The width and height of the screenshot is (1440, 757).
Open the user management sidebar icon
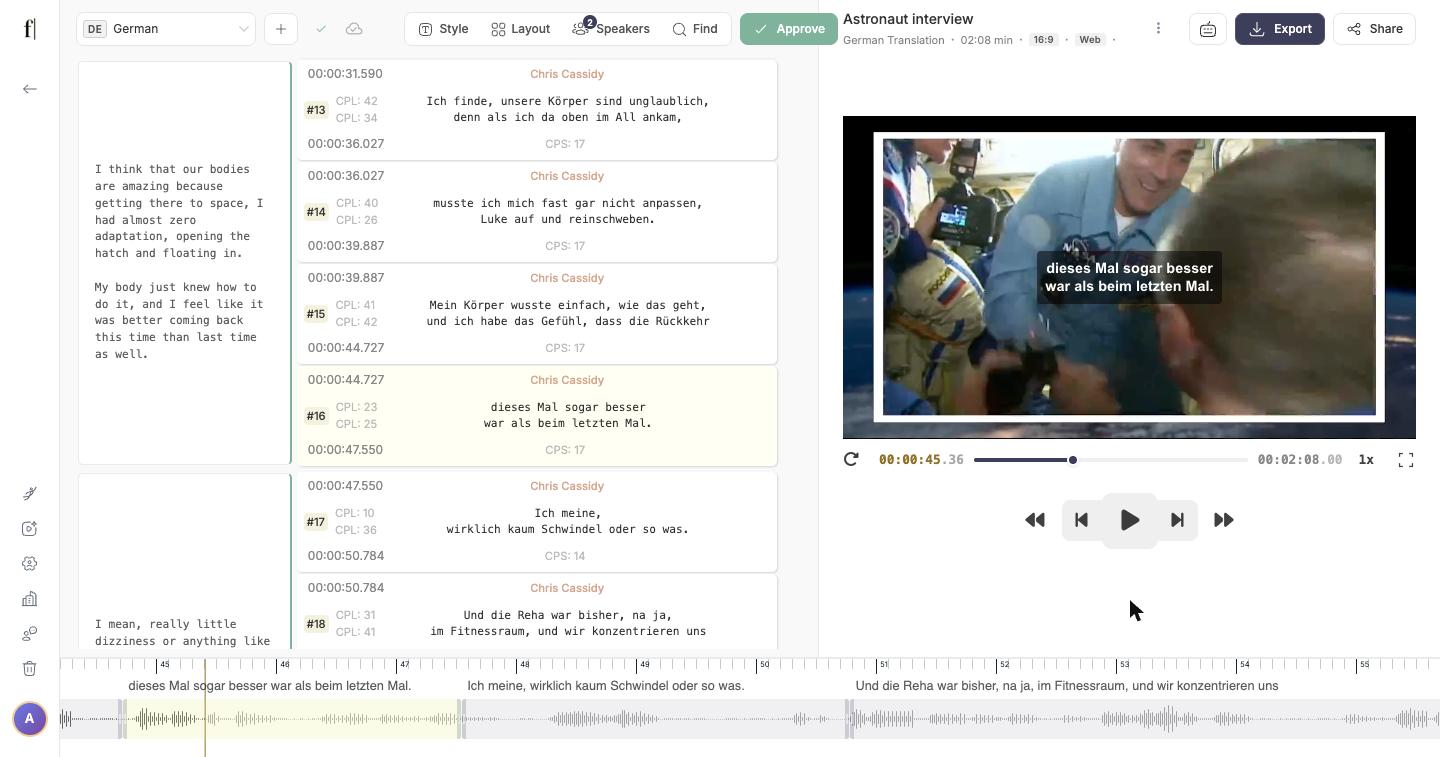(x=30, y=634)
